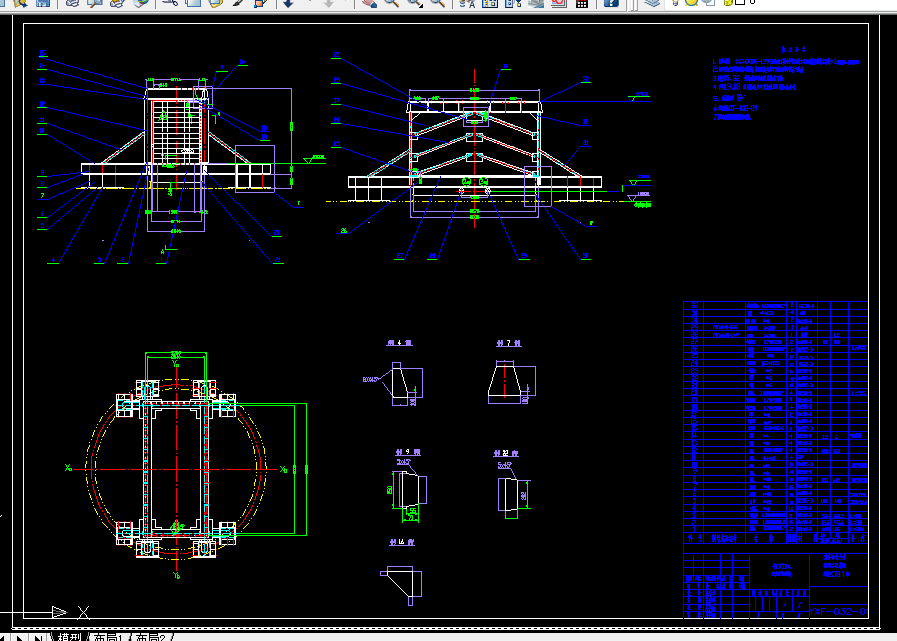897x641 pixels.
Task: Open the QuickCalc calculator icon
Action: (x=582, y=3)
